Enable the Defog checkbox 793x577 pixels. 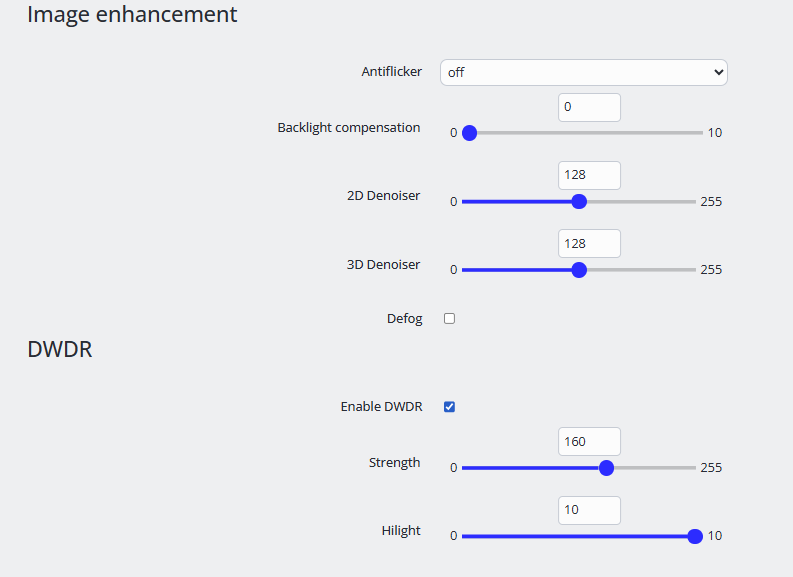(x=449, y=319)
